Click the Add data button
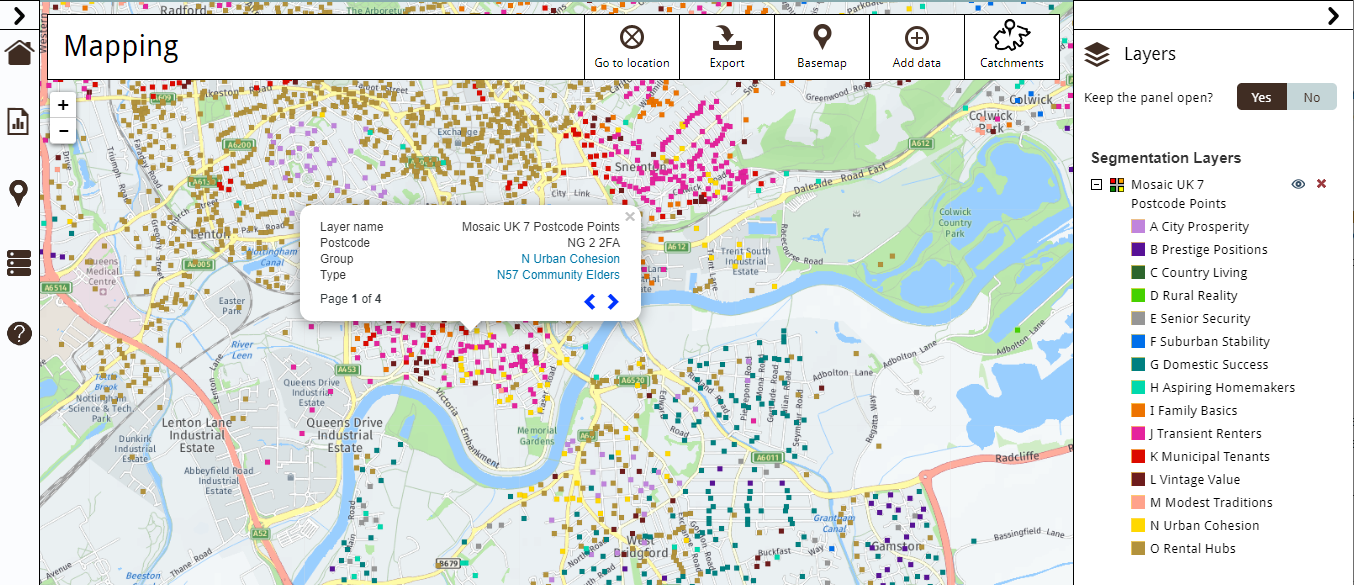This screenshot has height=585, width=1354. (916, 47)
